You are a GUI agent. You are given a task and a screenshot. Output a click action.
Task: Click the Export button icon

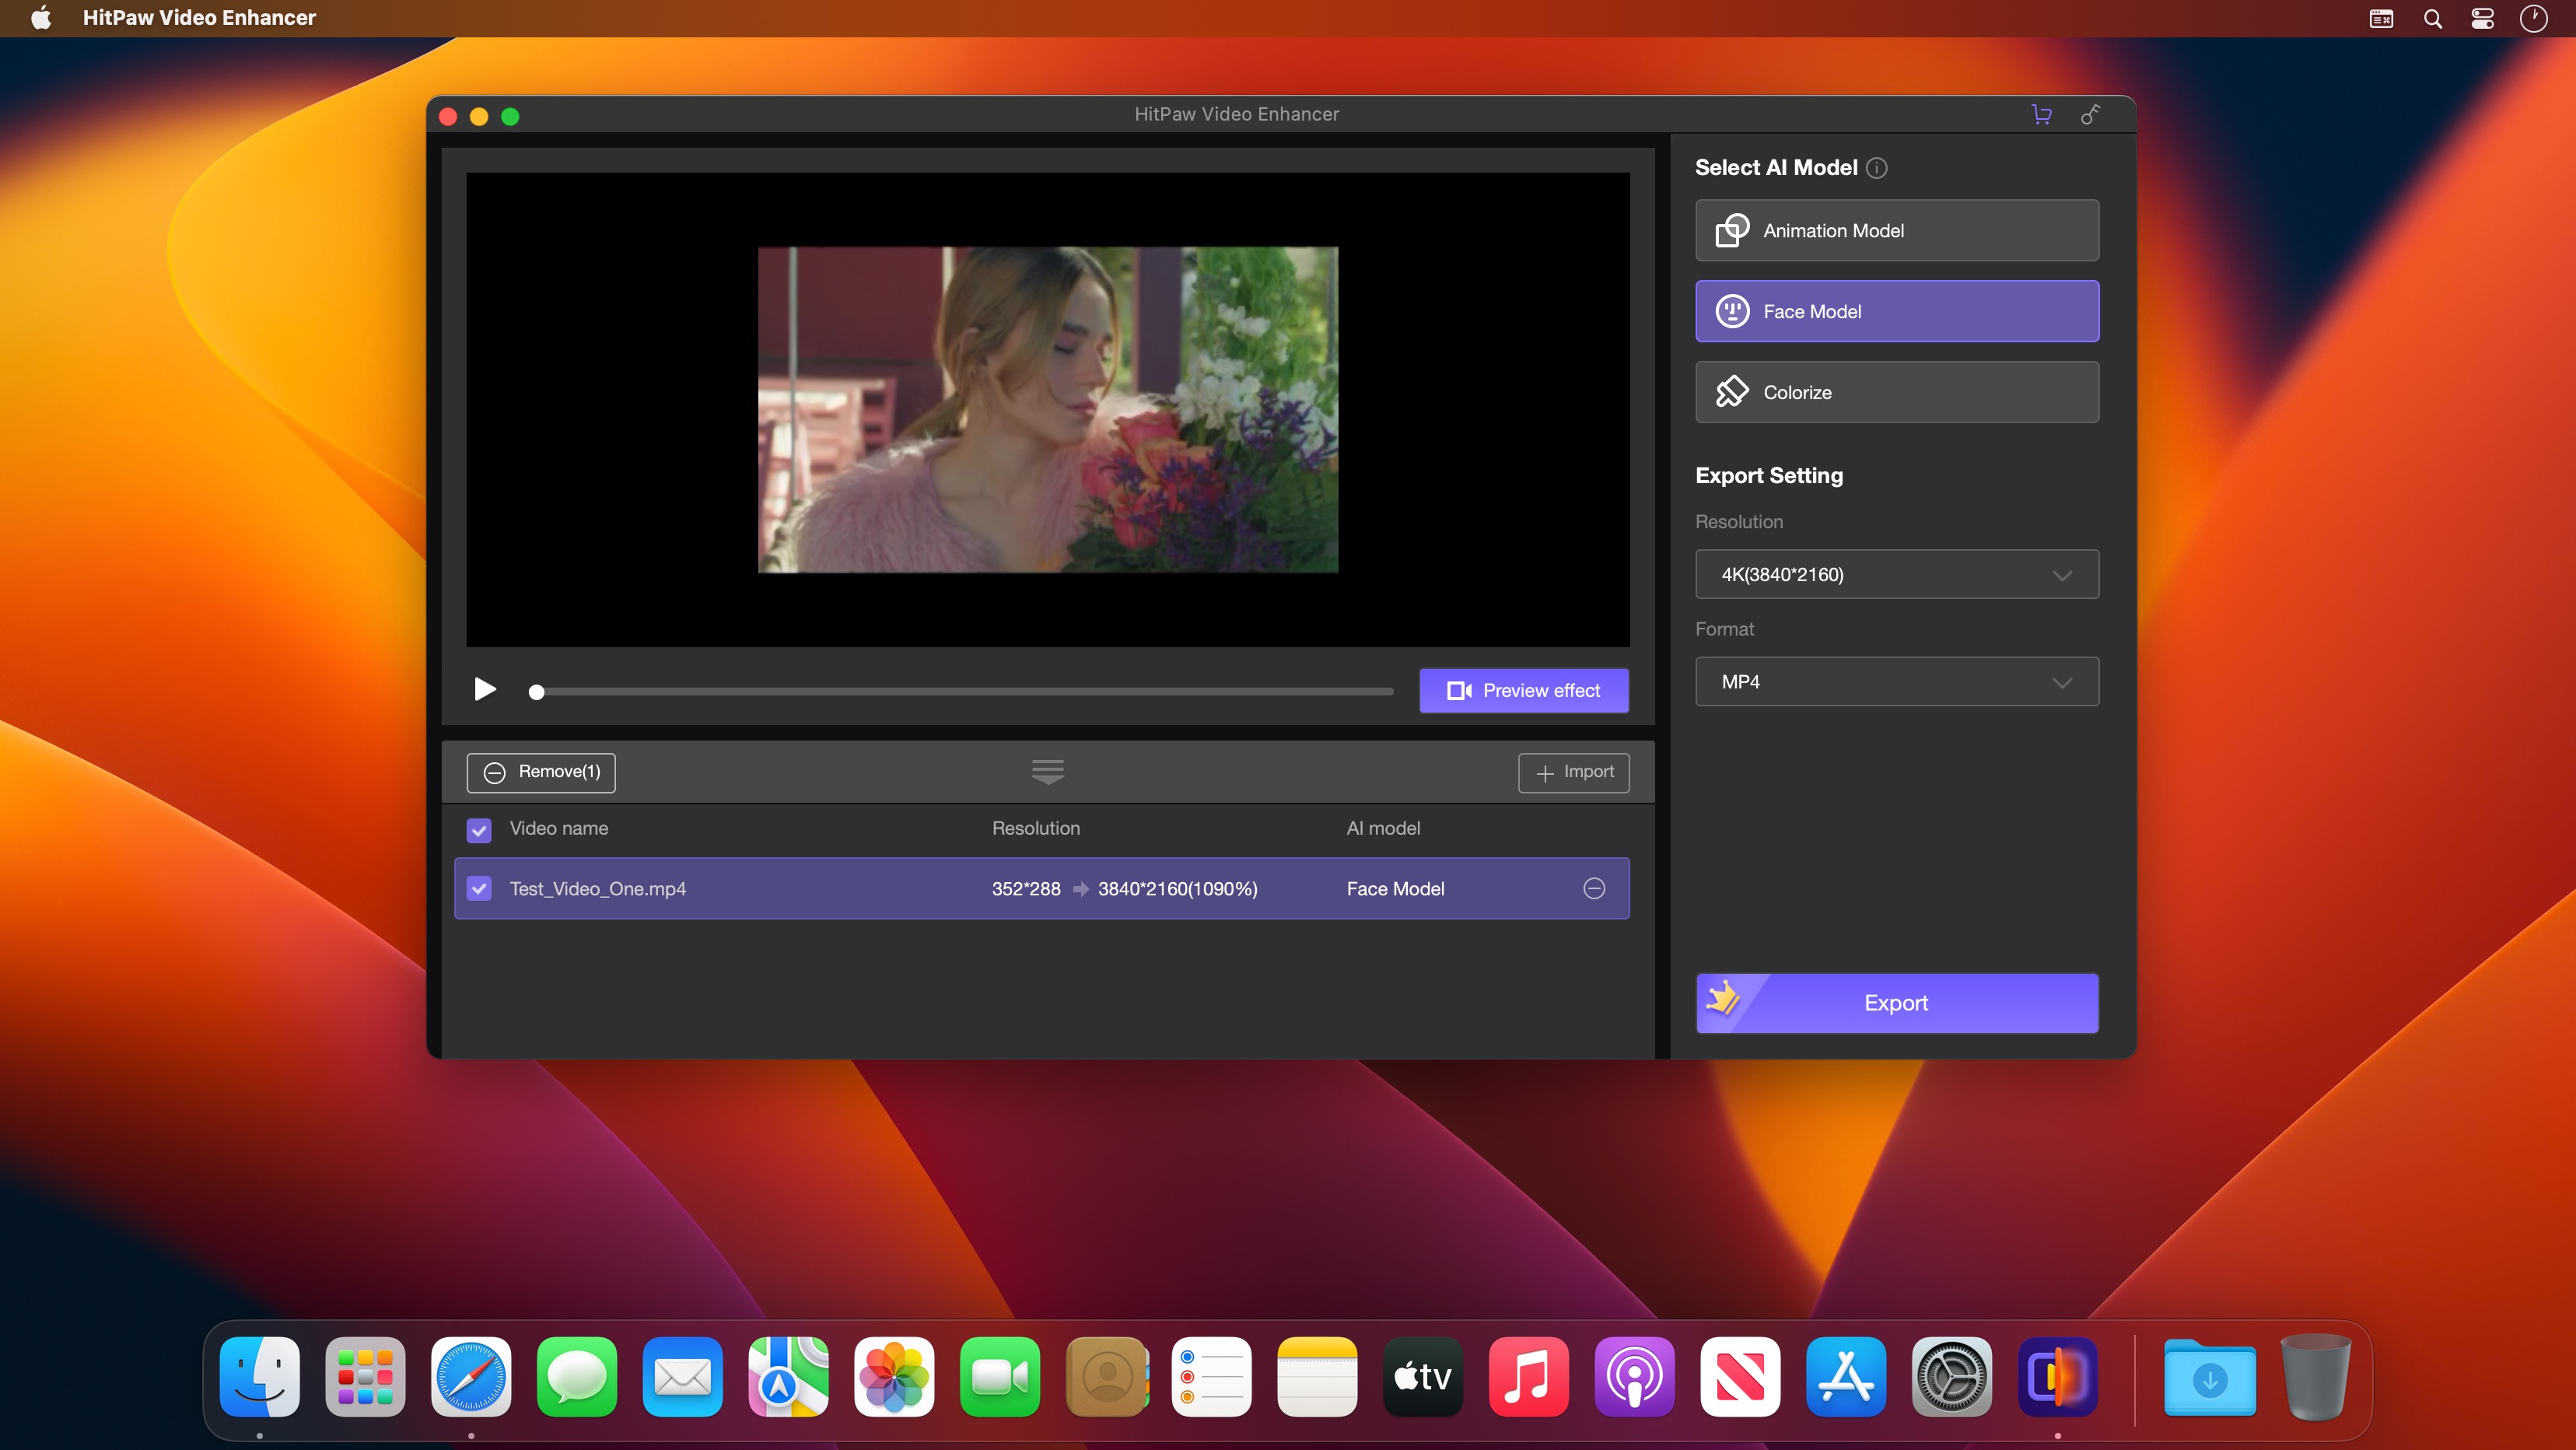point(1725,1002)
